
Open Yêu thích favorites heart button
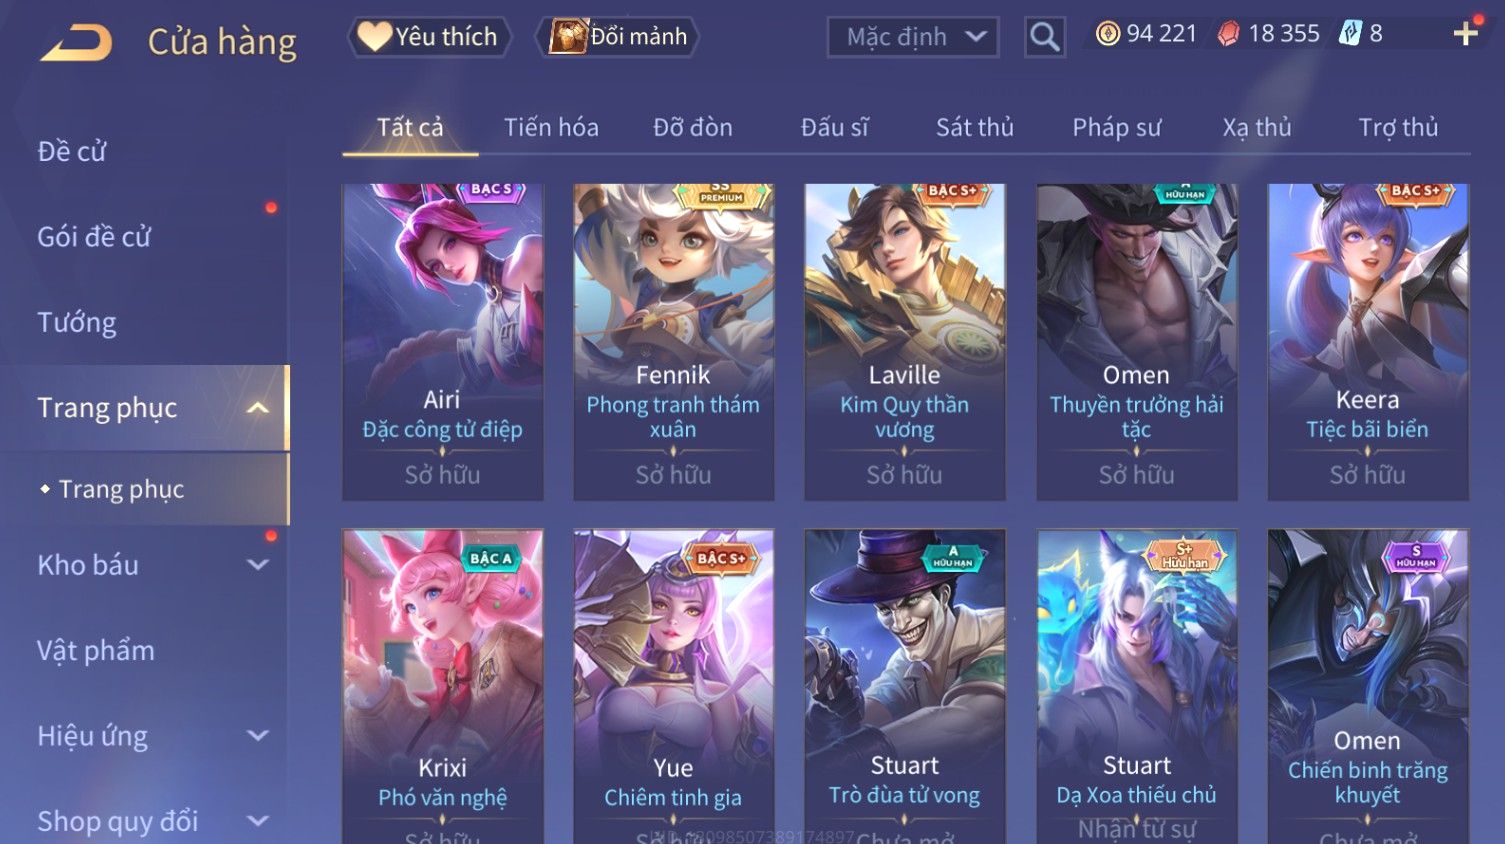429,37
